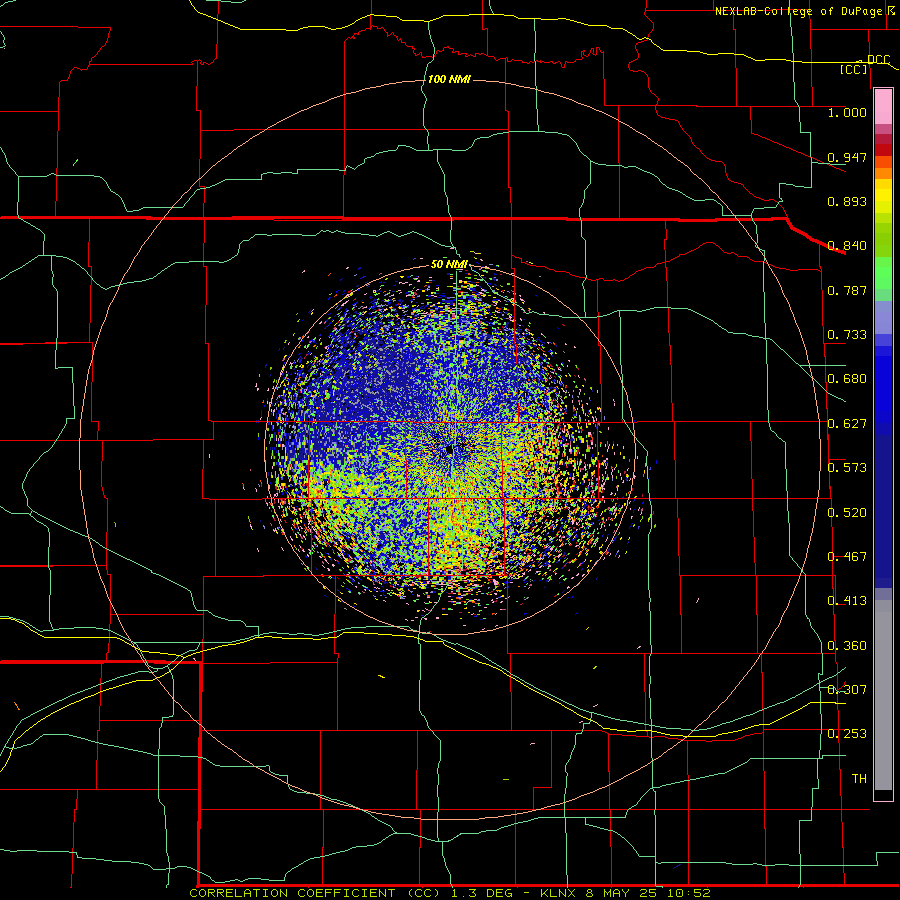Select the 0.787 scale value

[847, 290]
